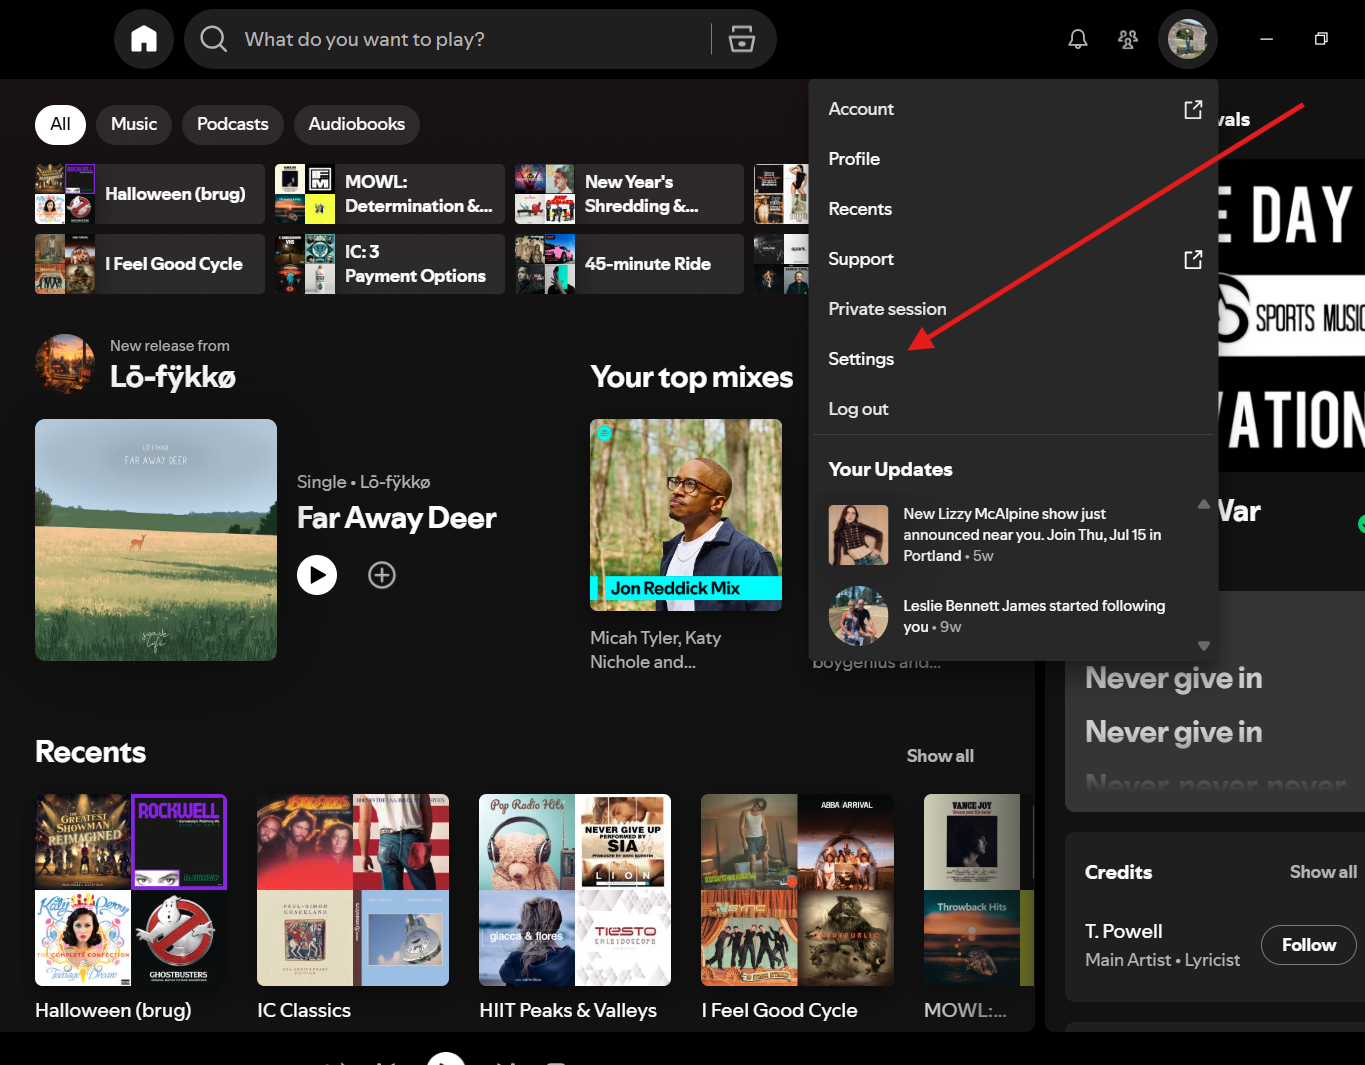Open Leslie Bennett James follow update
The width and height of the screenshot is (1365, 1065).
[x=1005, y=616]
